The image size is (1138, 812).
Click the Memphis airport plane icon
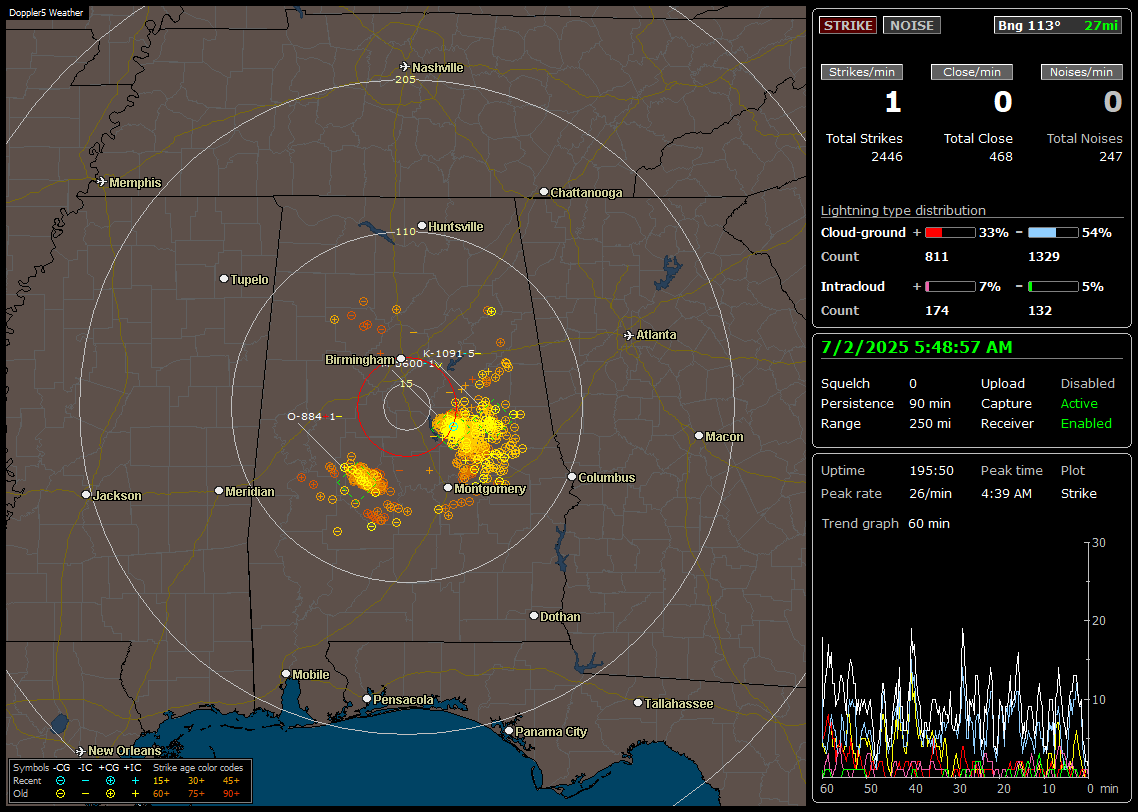102,182
